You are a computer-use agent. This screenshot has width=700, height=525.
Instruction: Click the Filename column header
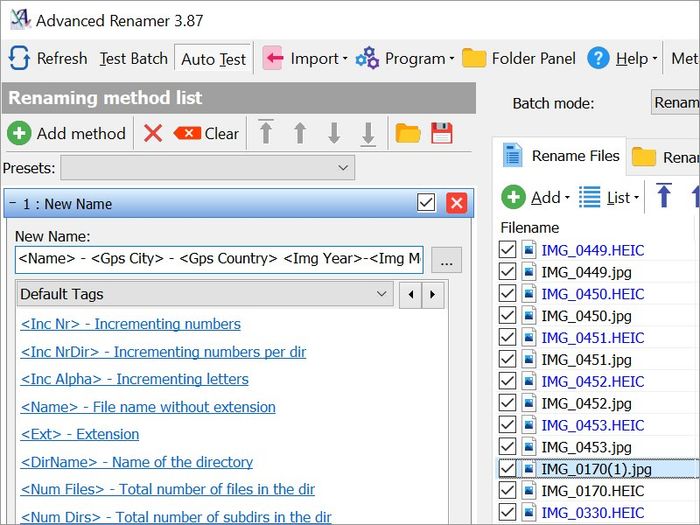tap(529, 228)
